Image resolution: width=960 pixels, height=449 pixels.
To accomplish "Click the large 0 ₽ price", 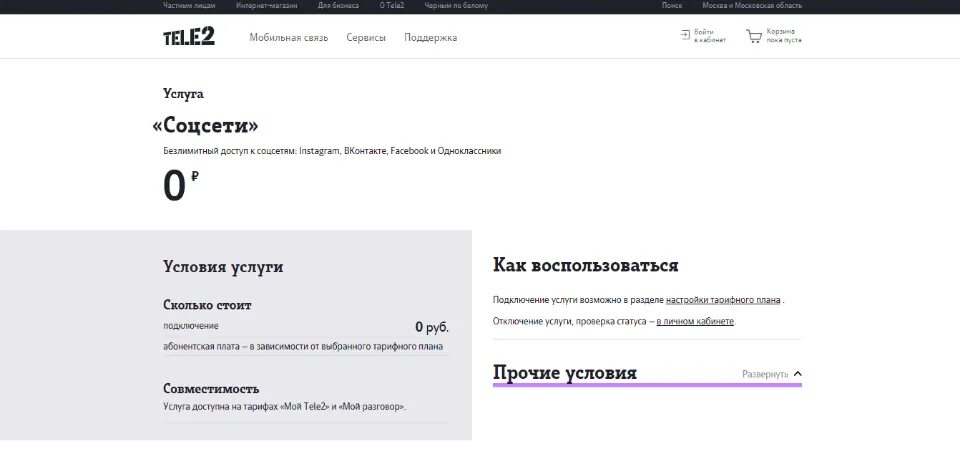I will coord(181,186).
